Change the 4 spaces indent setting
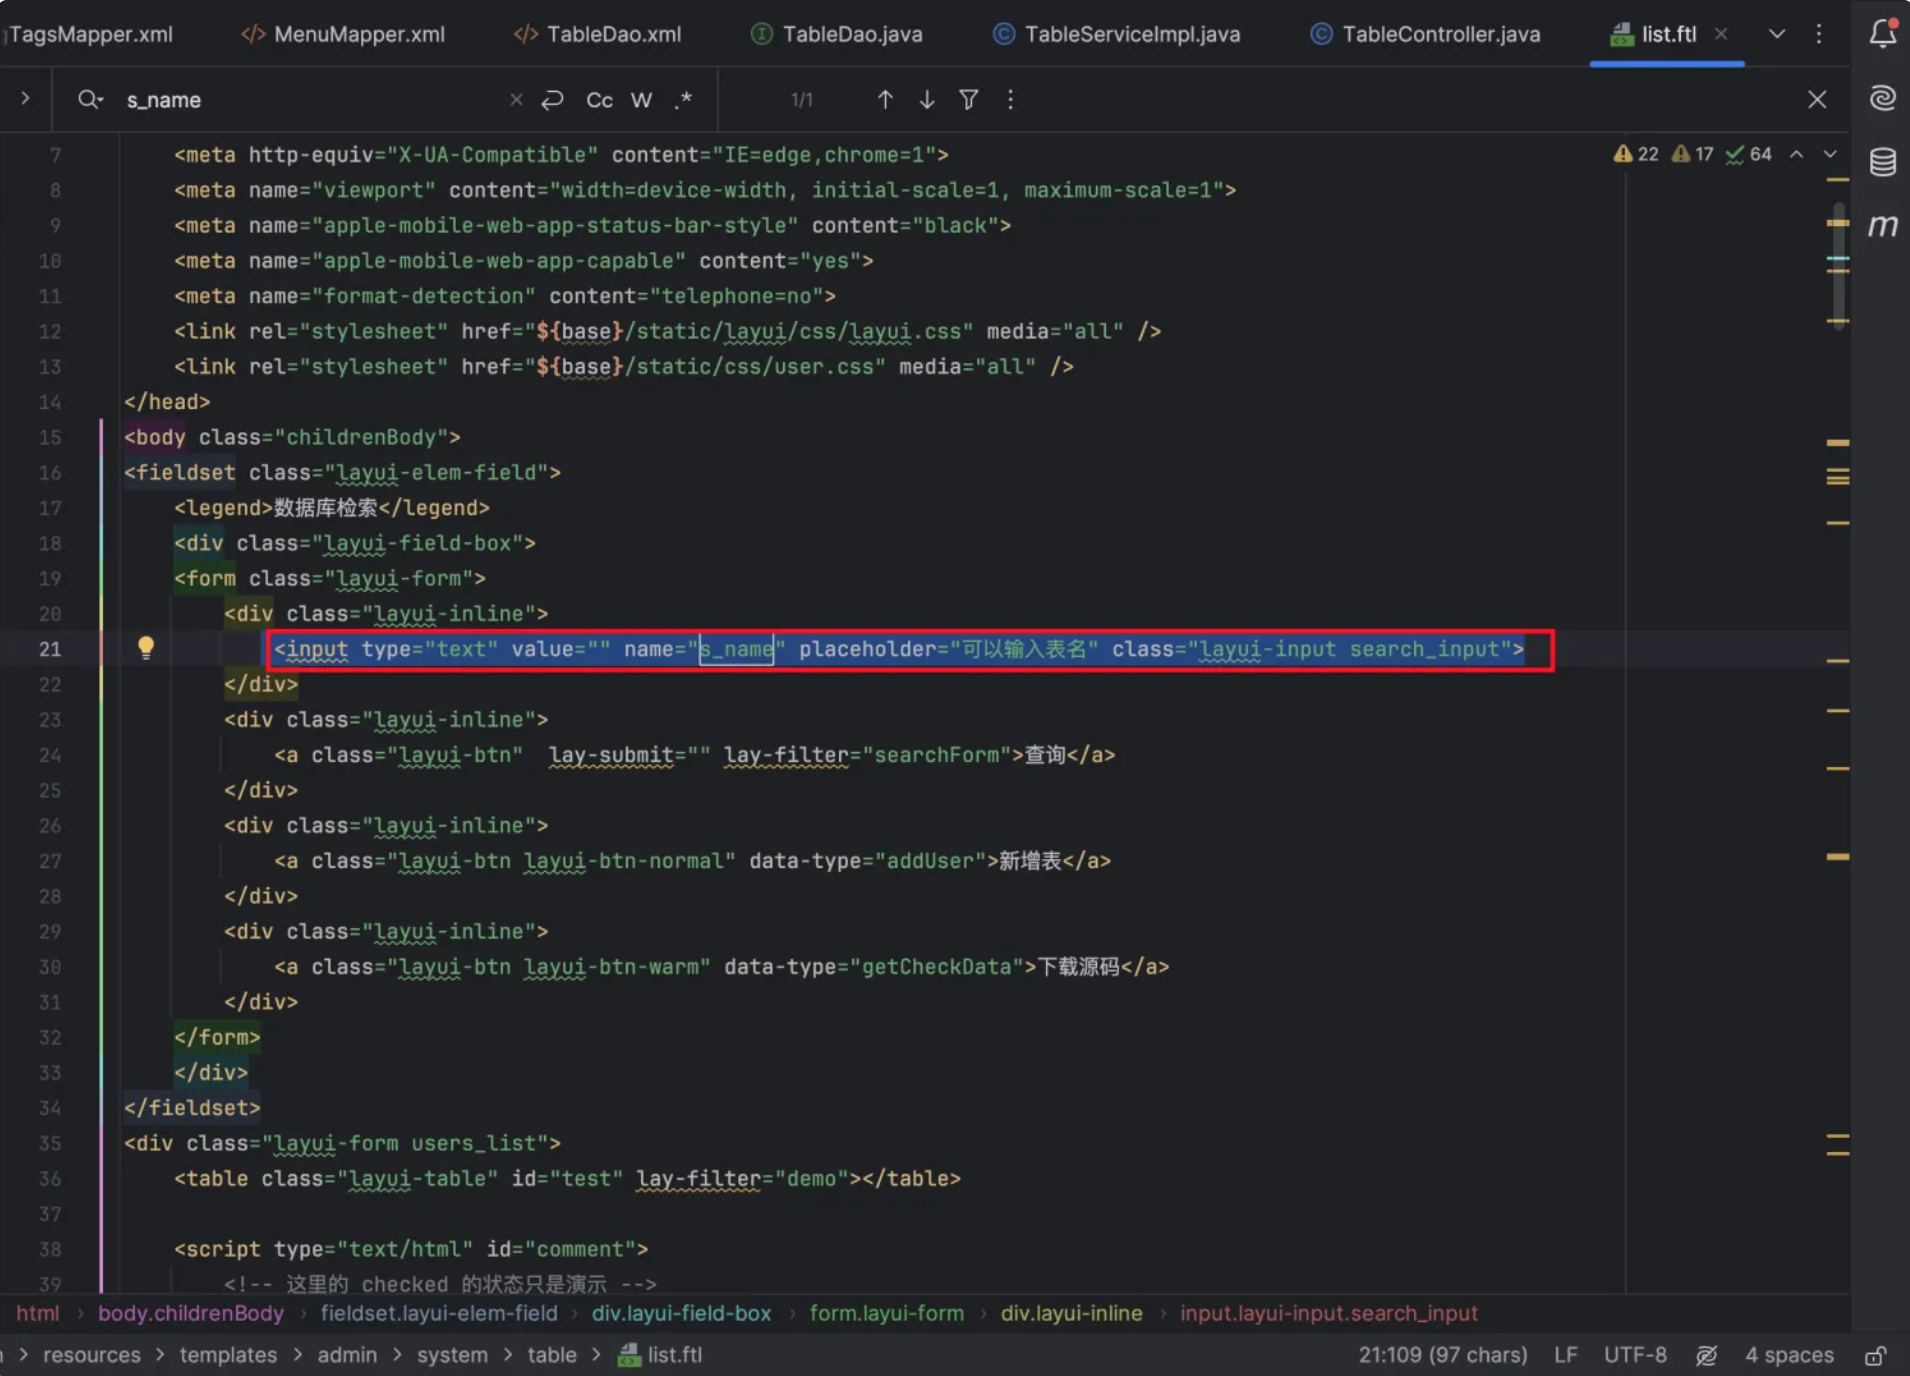 [1789, 1355]
